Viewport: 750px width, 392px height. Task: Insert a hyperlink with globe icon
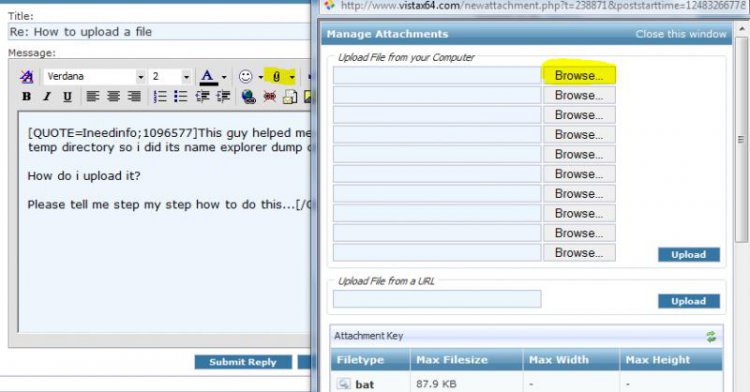point(248,97)
